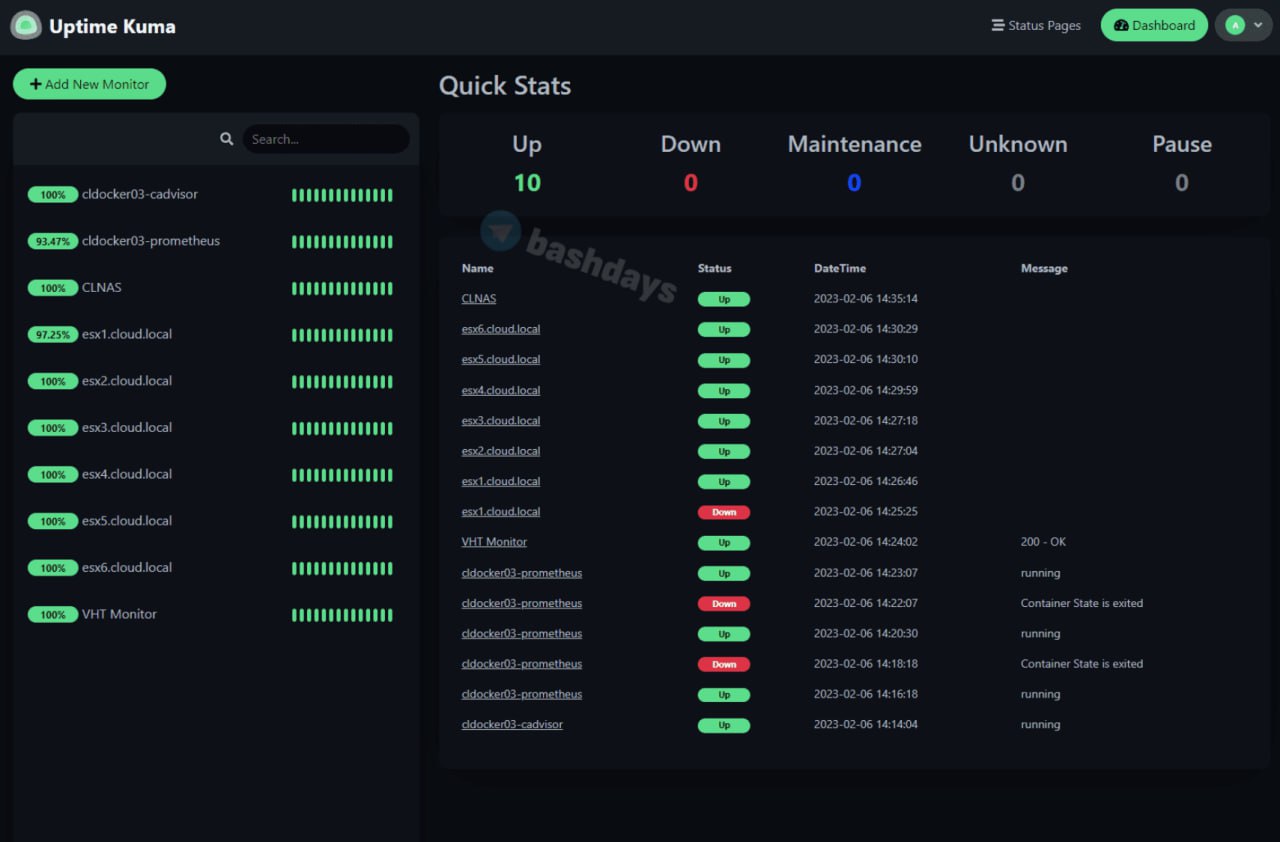Click the Message column header
Screen dimensions: 1280x842
point(1044,268)
